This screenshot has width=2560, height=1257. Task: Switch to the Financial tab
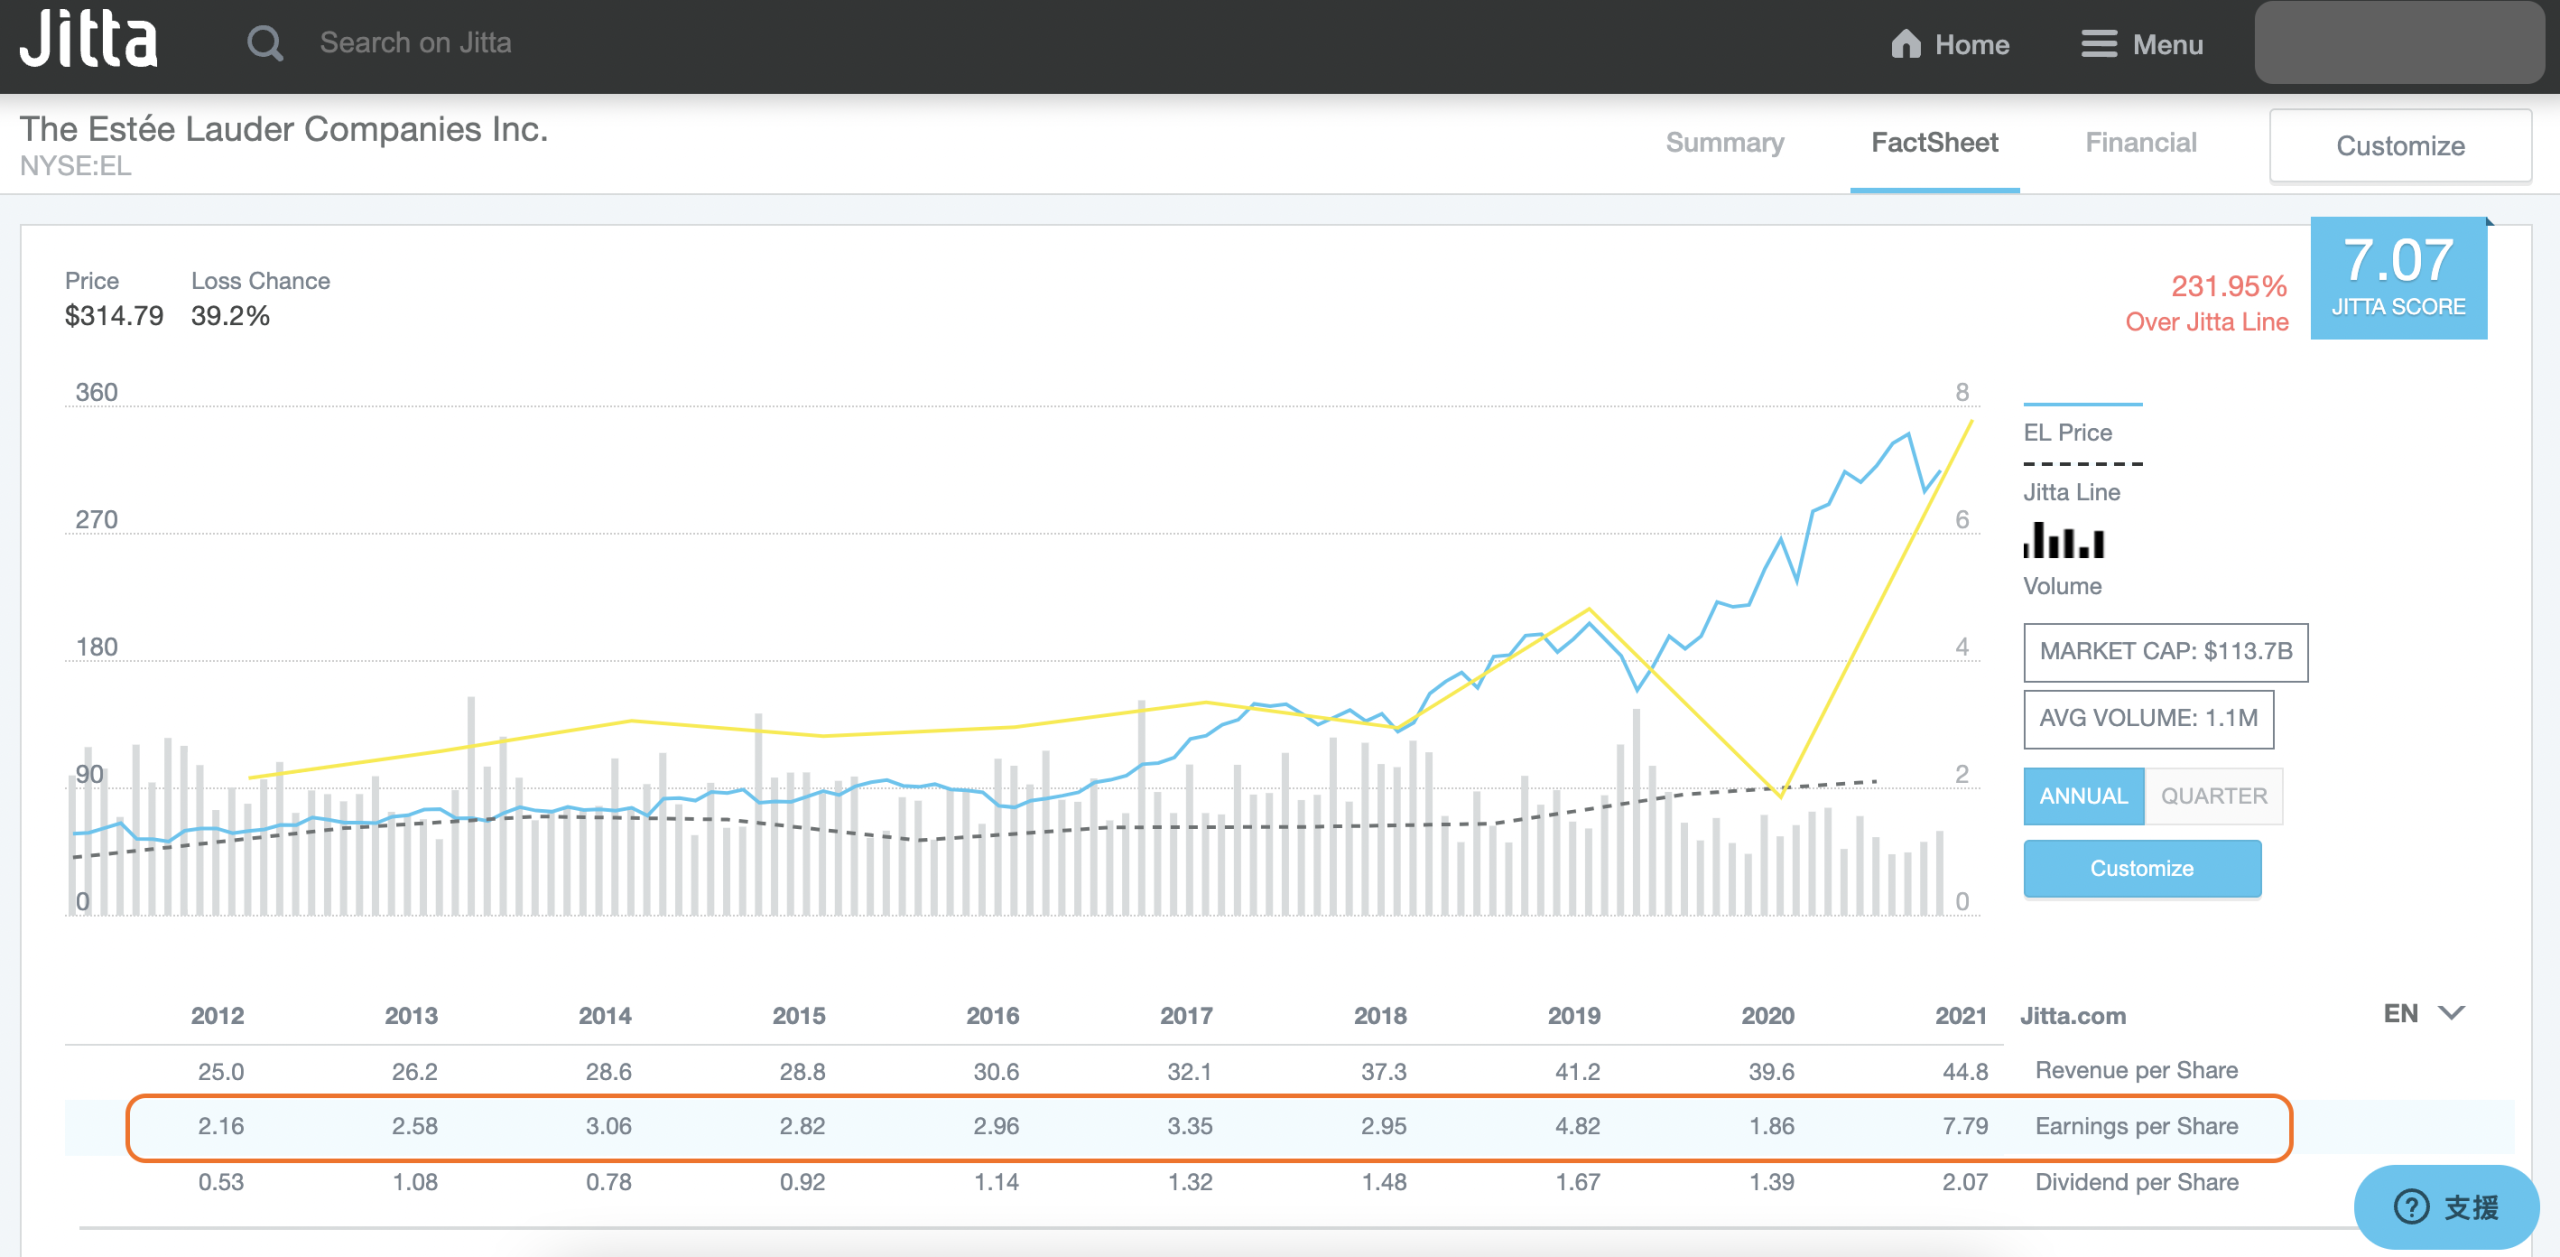click(2140, 143)
